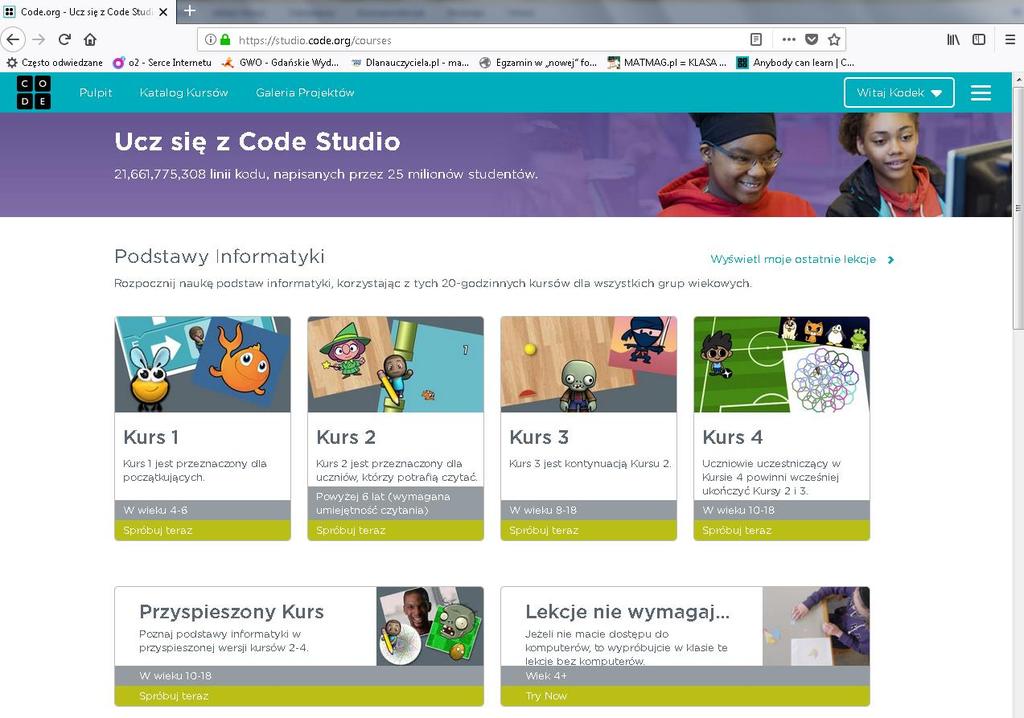This screenshot has height=718, width=1024.
Task: Click the 'Podstawy Informatyki' heading
Action: (219, 256)
